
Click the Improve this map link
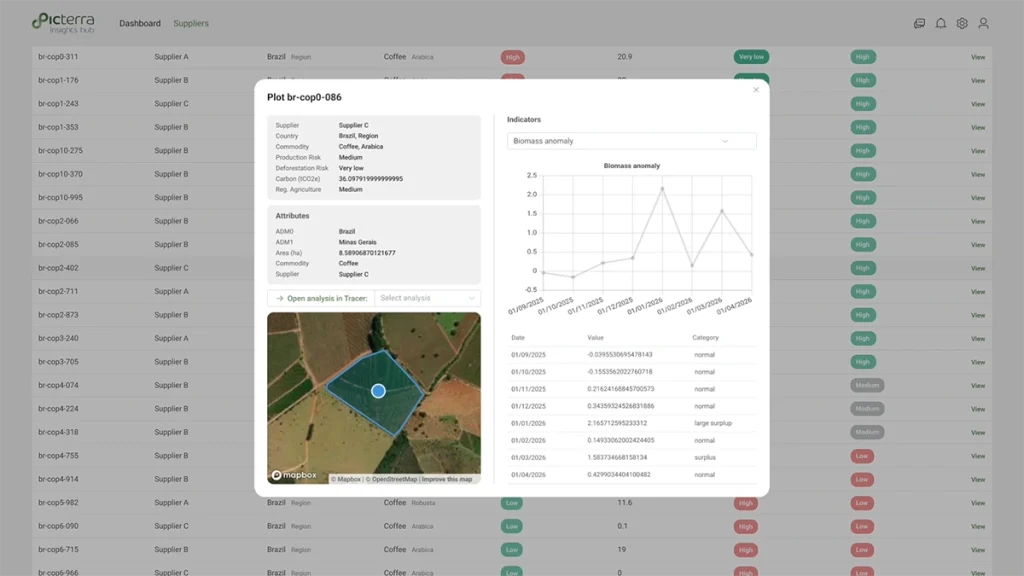coord(447,479)
